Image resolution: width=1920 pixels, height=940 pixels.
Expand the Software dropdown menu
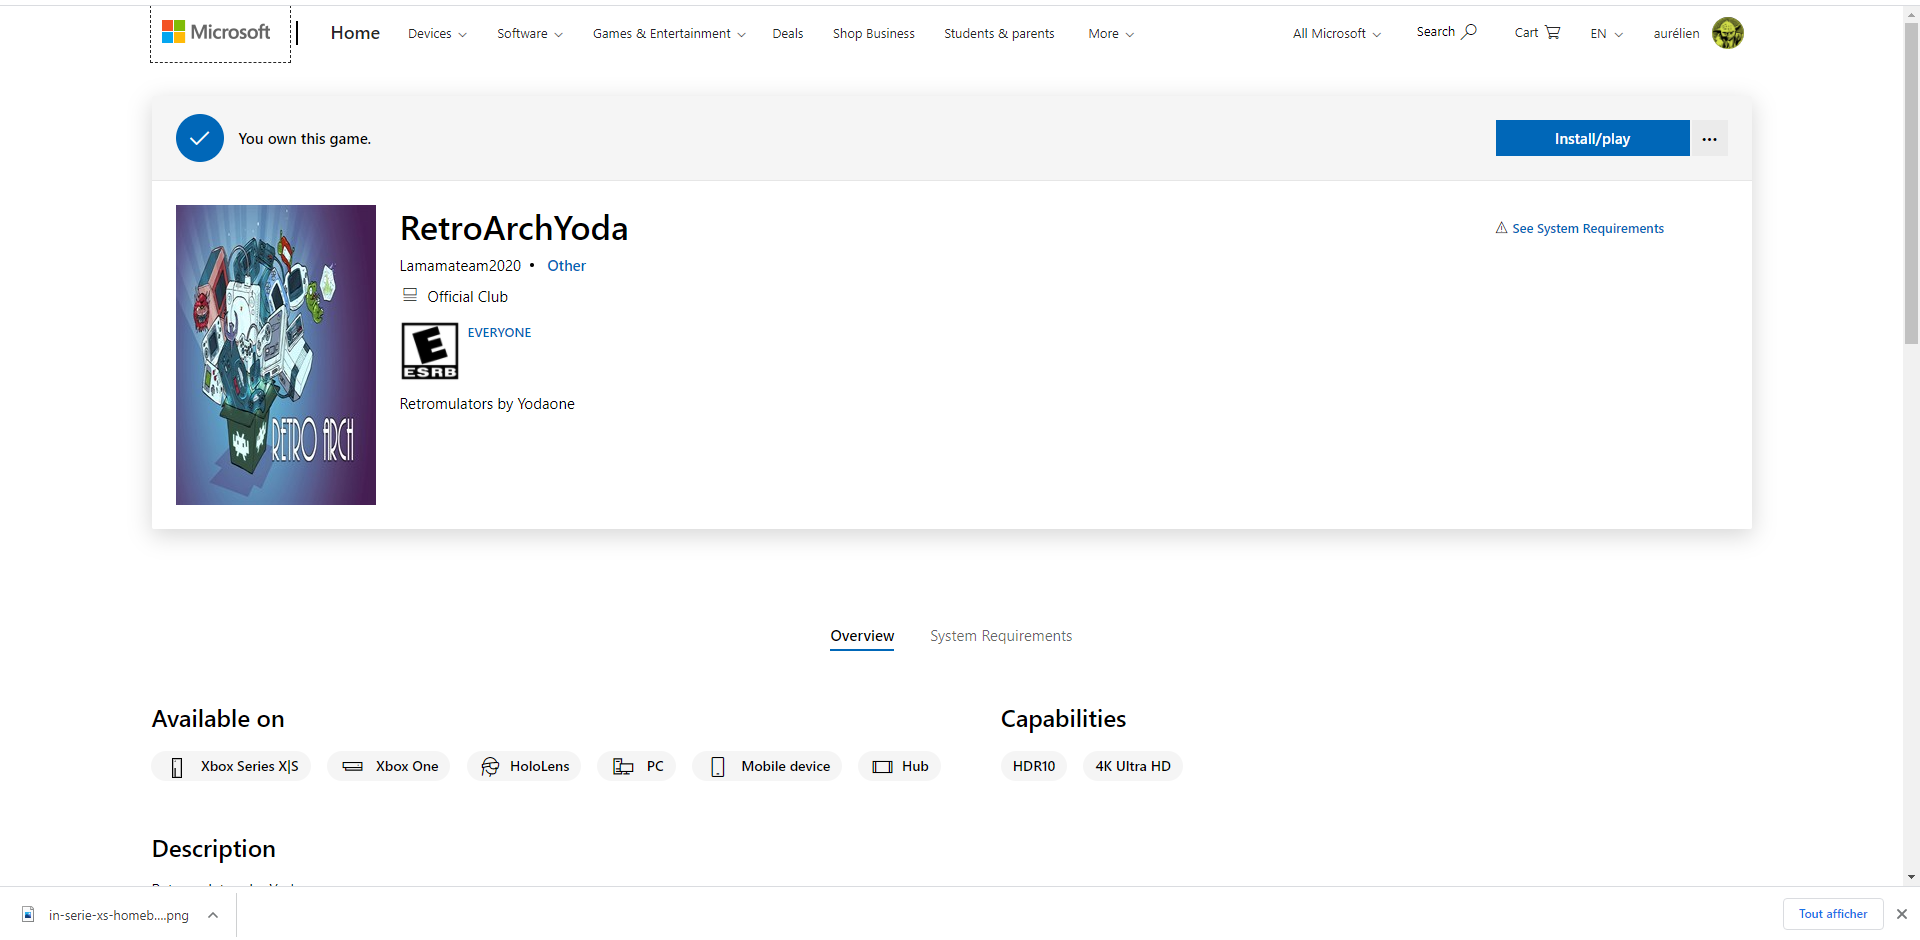coord(529,34)
